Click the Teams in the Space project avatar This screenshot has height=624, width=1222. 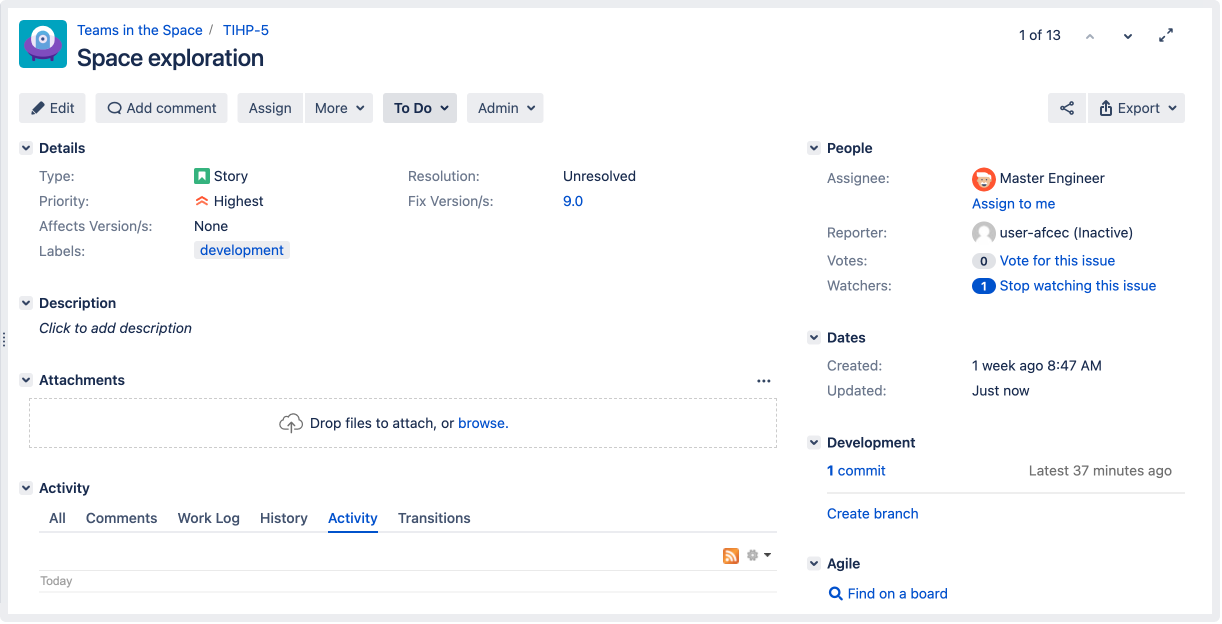(x=43, y=44)
